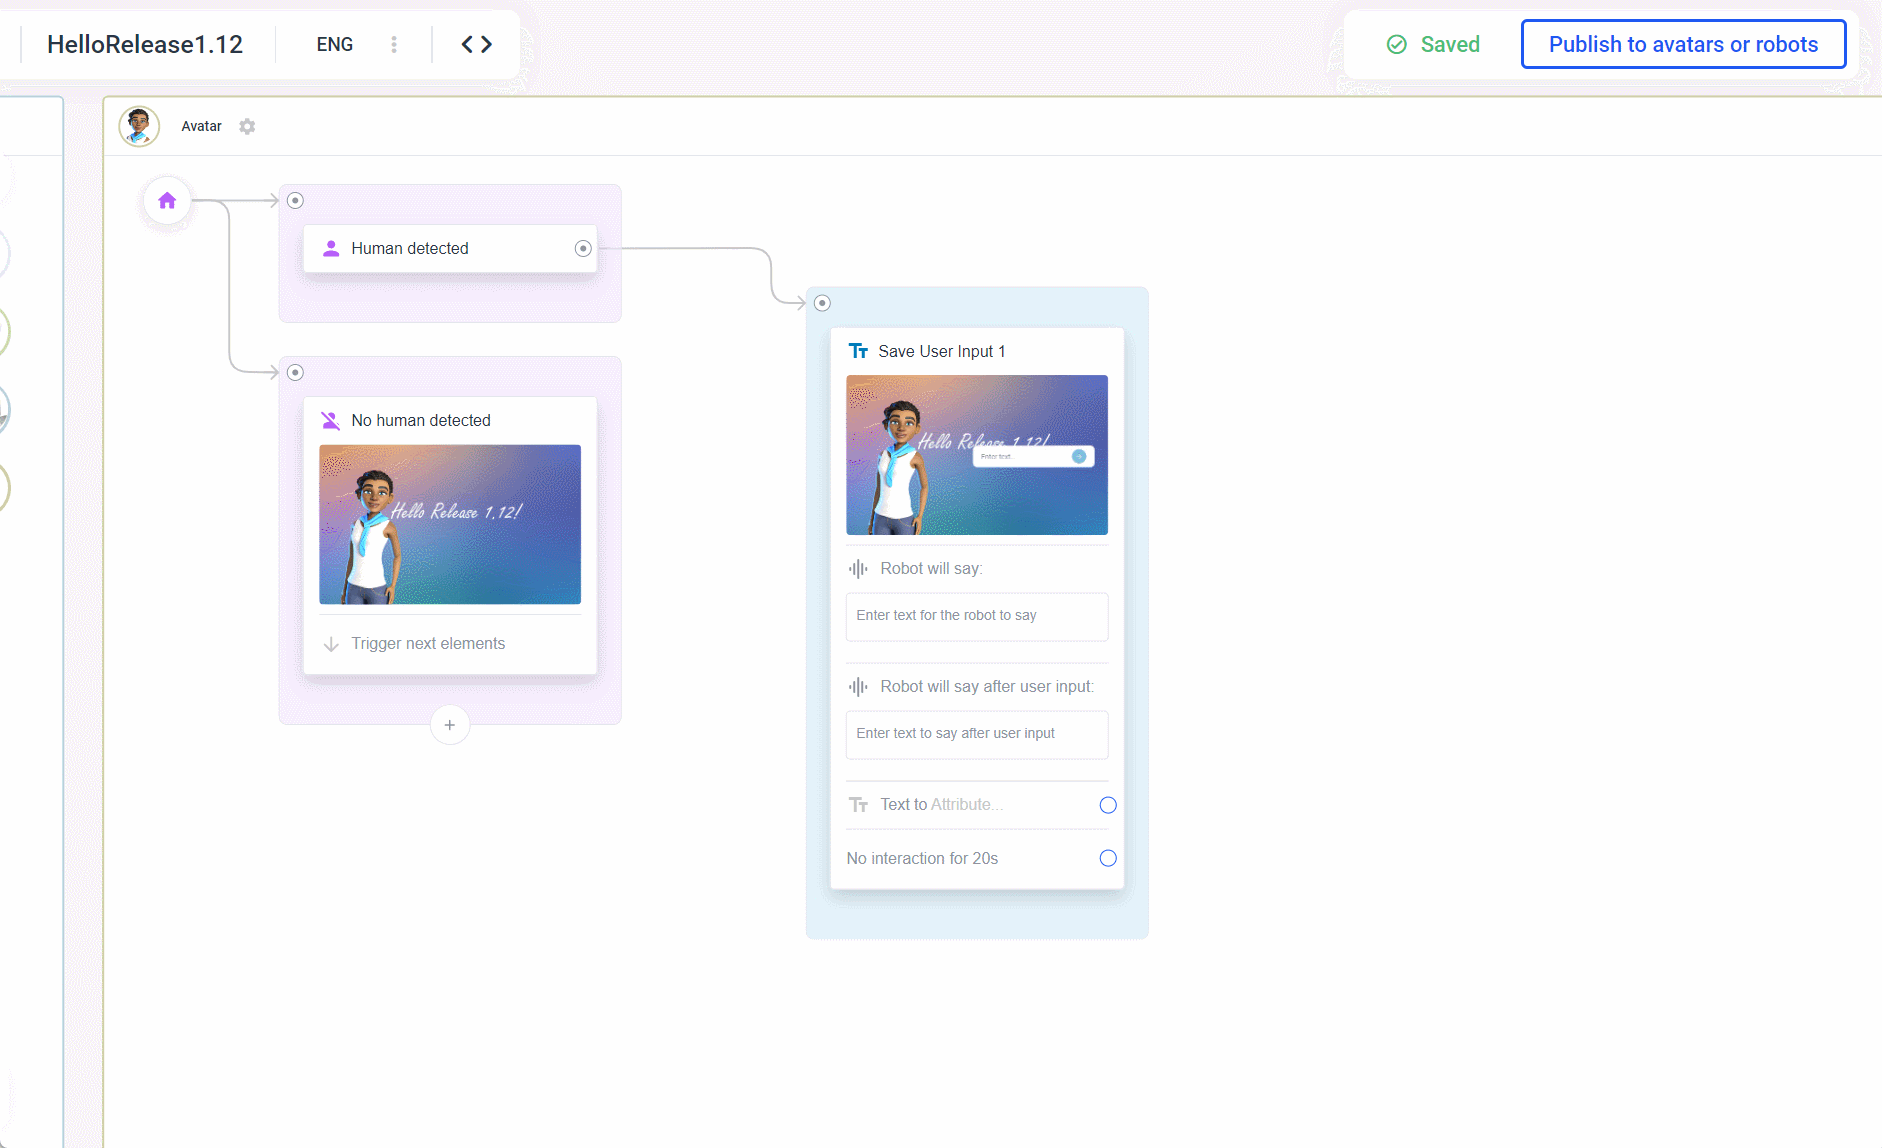
Task: Select the Human detected card title
Action: [410, 248]
